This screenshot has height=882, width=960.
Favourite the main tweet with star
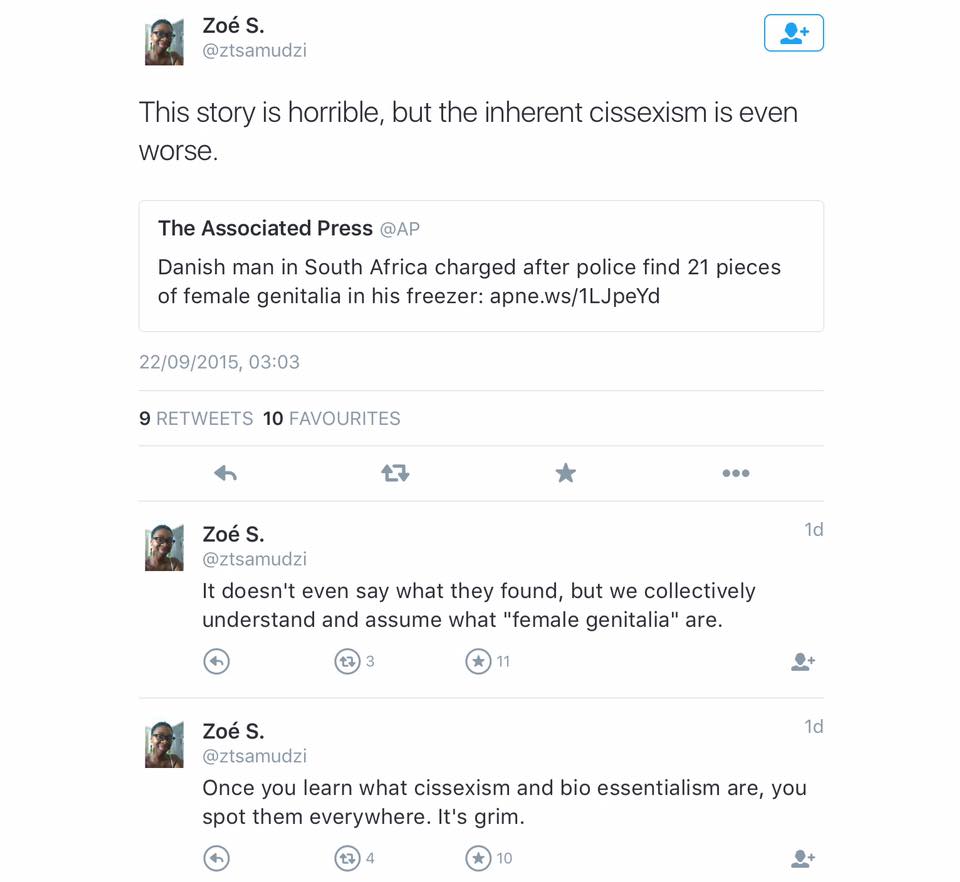565,473
